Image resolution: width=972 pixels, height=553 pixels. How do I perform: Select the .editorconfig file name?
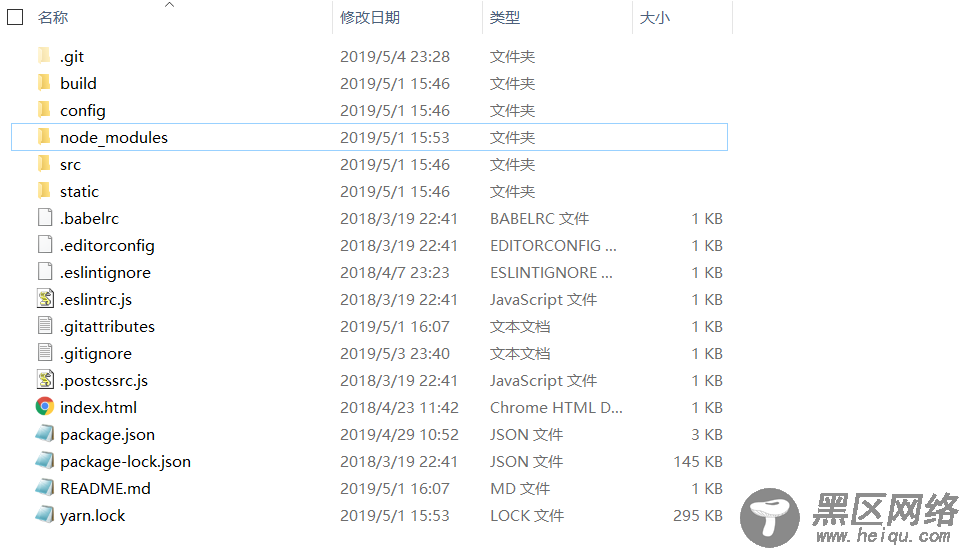tap(107, 246)
